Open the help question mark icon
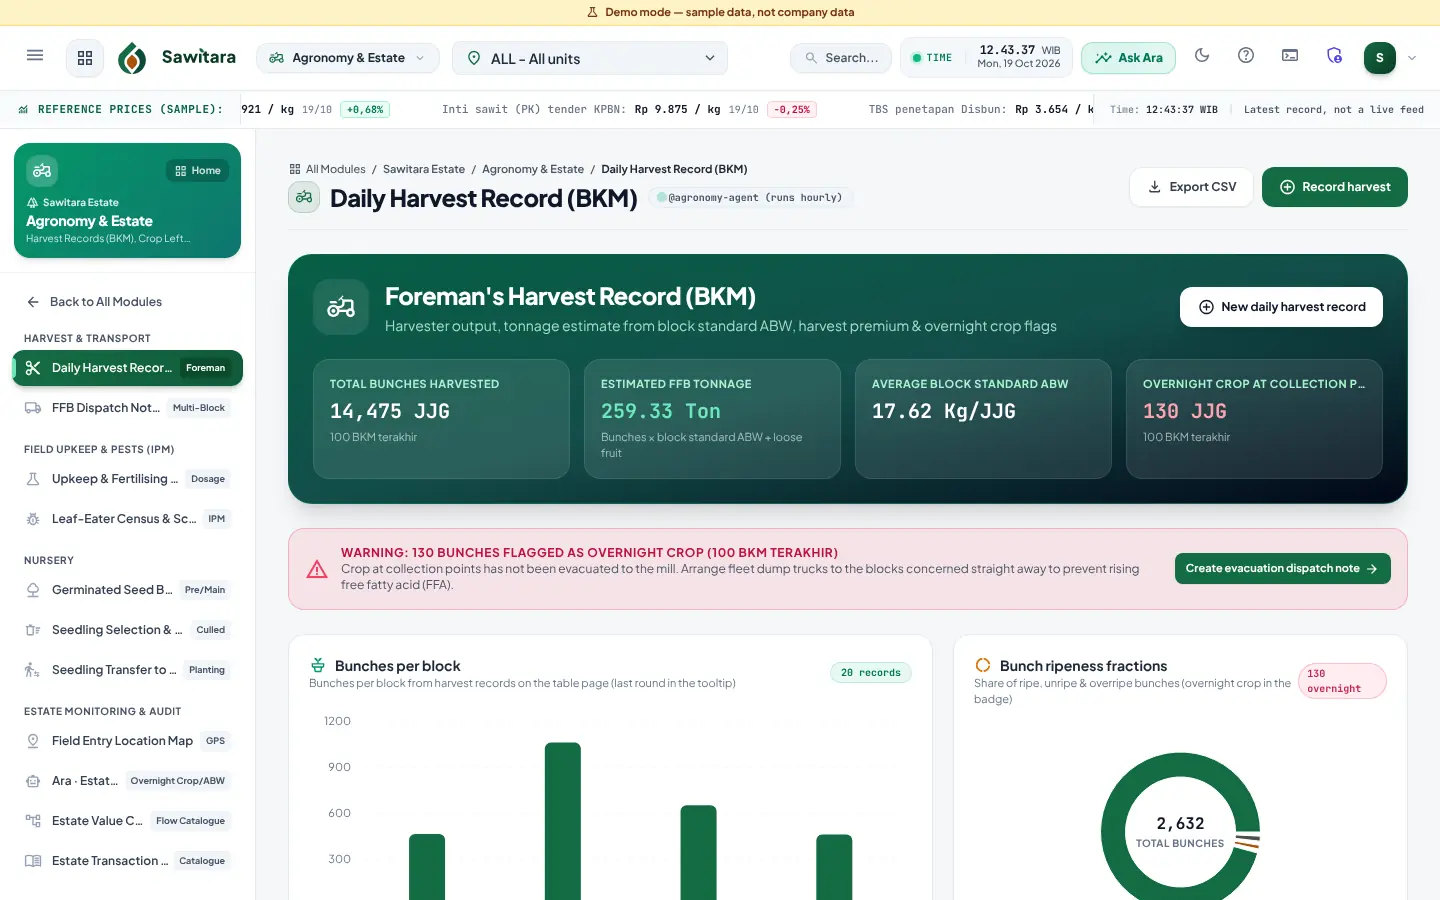1440x900 pixels. point(1246,56)
